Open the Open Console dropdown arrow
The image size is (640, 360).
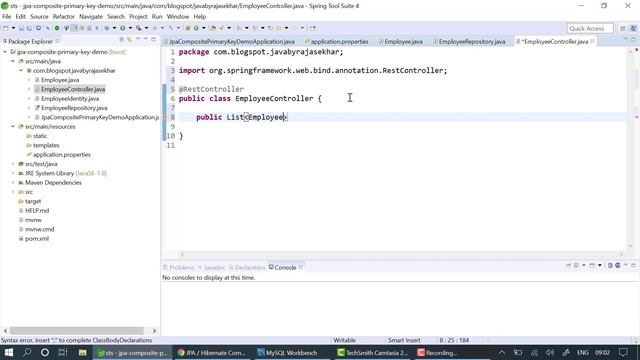point(600,266)
